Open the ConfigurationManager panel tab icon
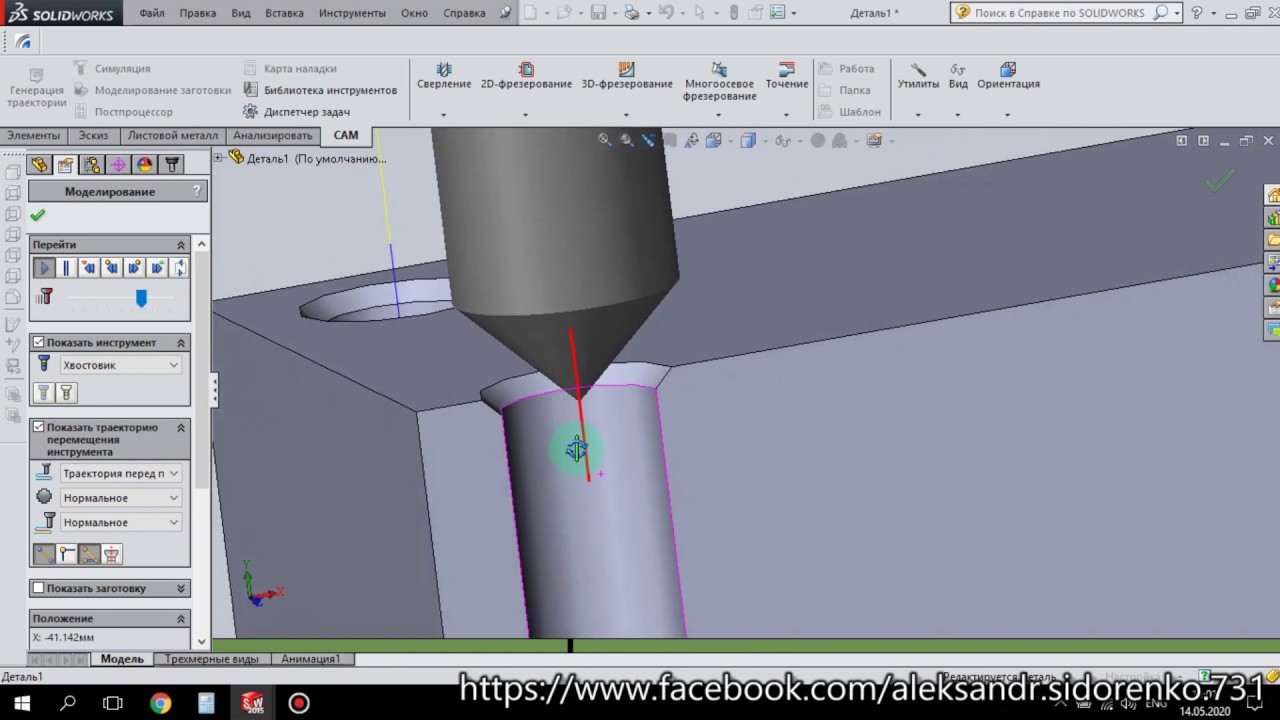Viewport: 1280px width, 720px height. click(x=92, y=165)
